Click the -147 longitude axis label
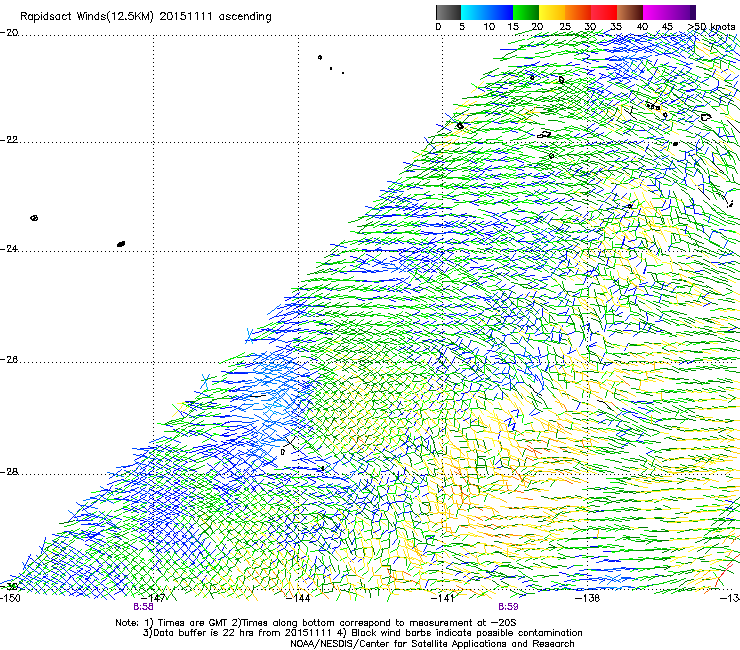This screenshot has height=650, width=740. [154, 598]
